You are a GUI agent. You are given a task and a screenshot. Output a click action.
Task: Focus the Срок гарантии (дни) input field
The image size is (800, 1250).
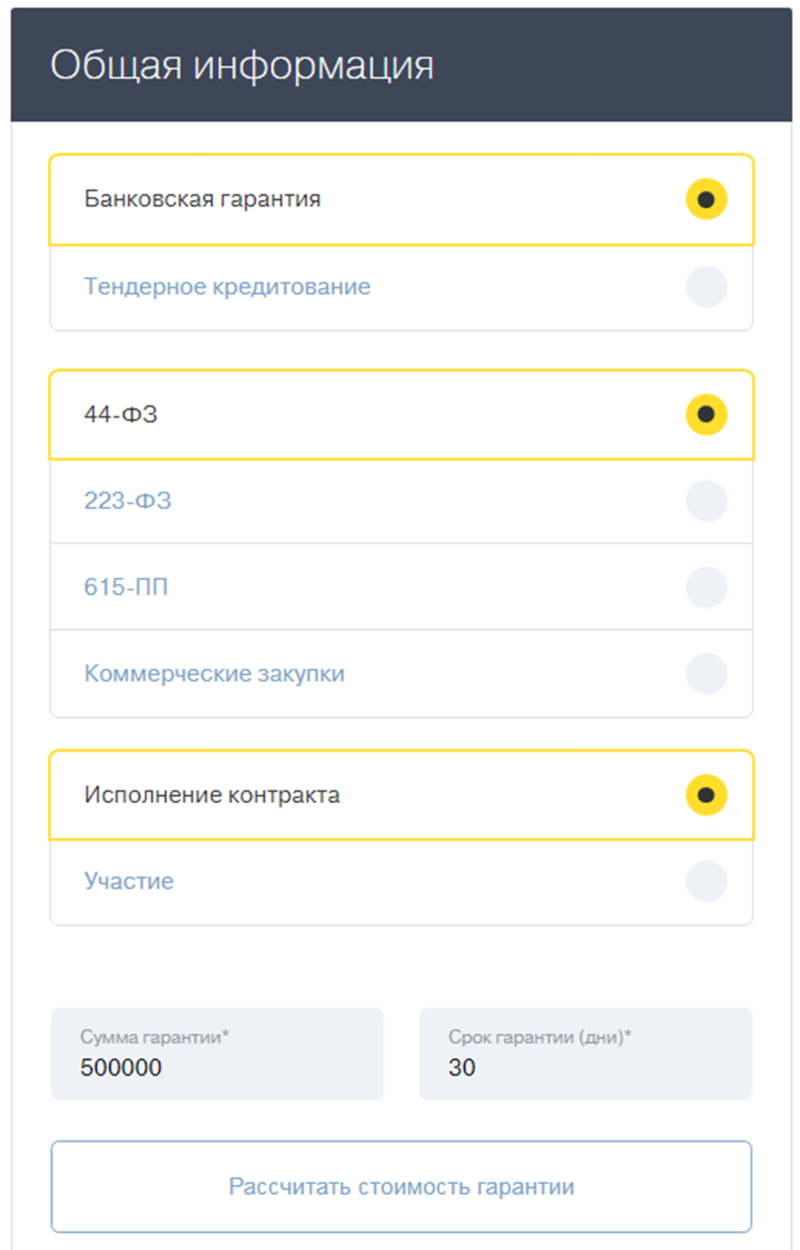click(x=585, y=1066)
